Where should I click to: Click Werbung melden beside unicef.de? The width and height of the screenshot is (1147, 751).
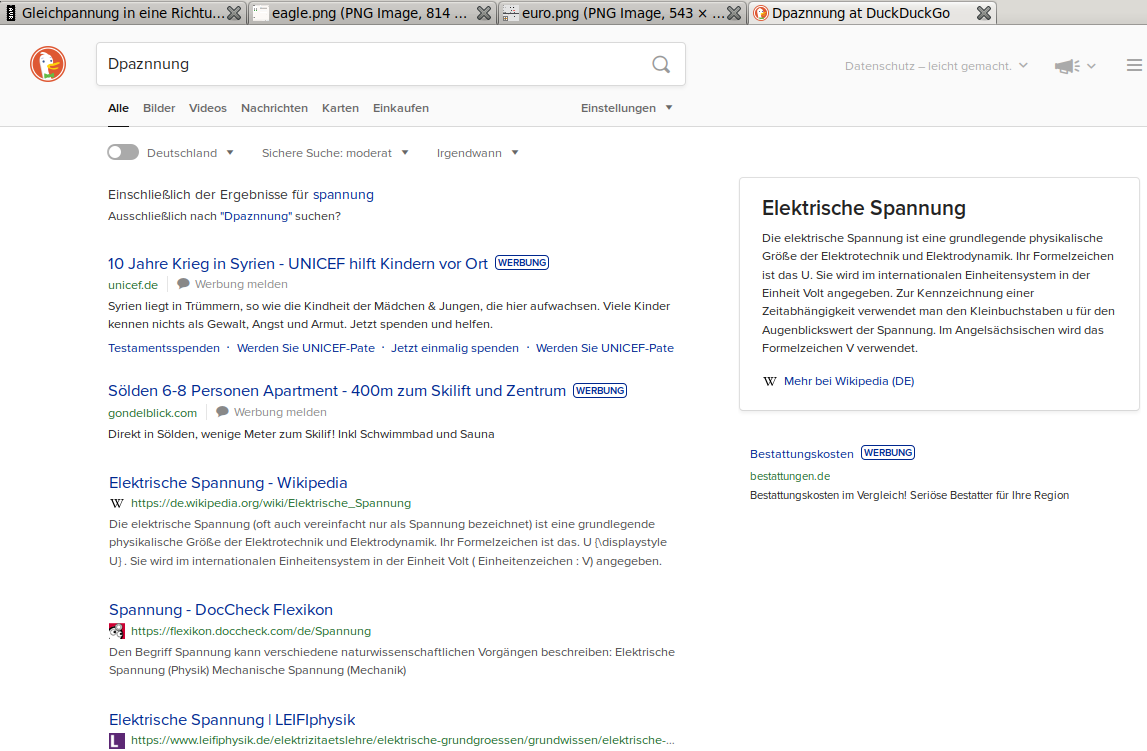[x=241, y=284]
